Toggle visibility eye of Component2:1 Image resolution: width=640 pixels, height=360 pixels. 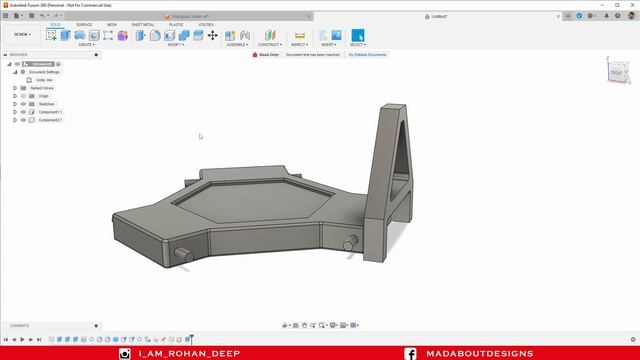coord(23,120)
